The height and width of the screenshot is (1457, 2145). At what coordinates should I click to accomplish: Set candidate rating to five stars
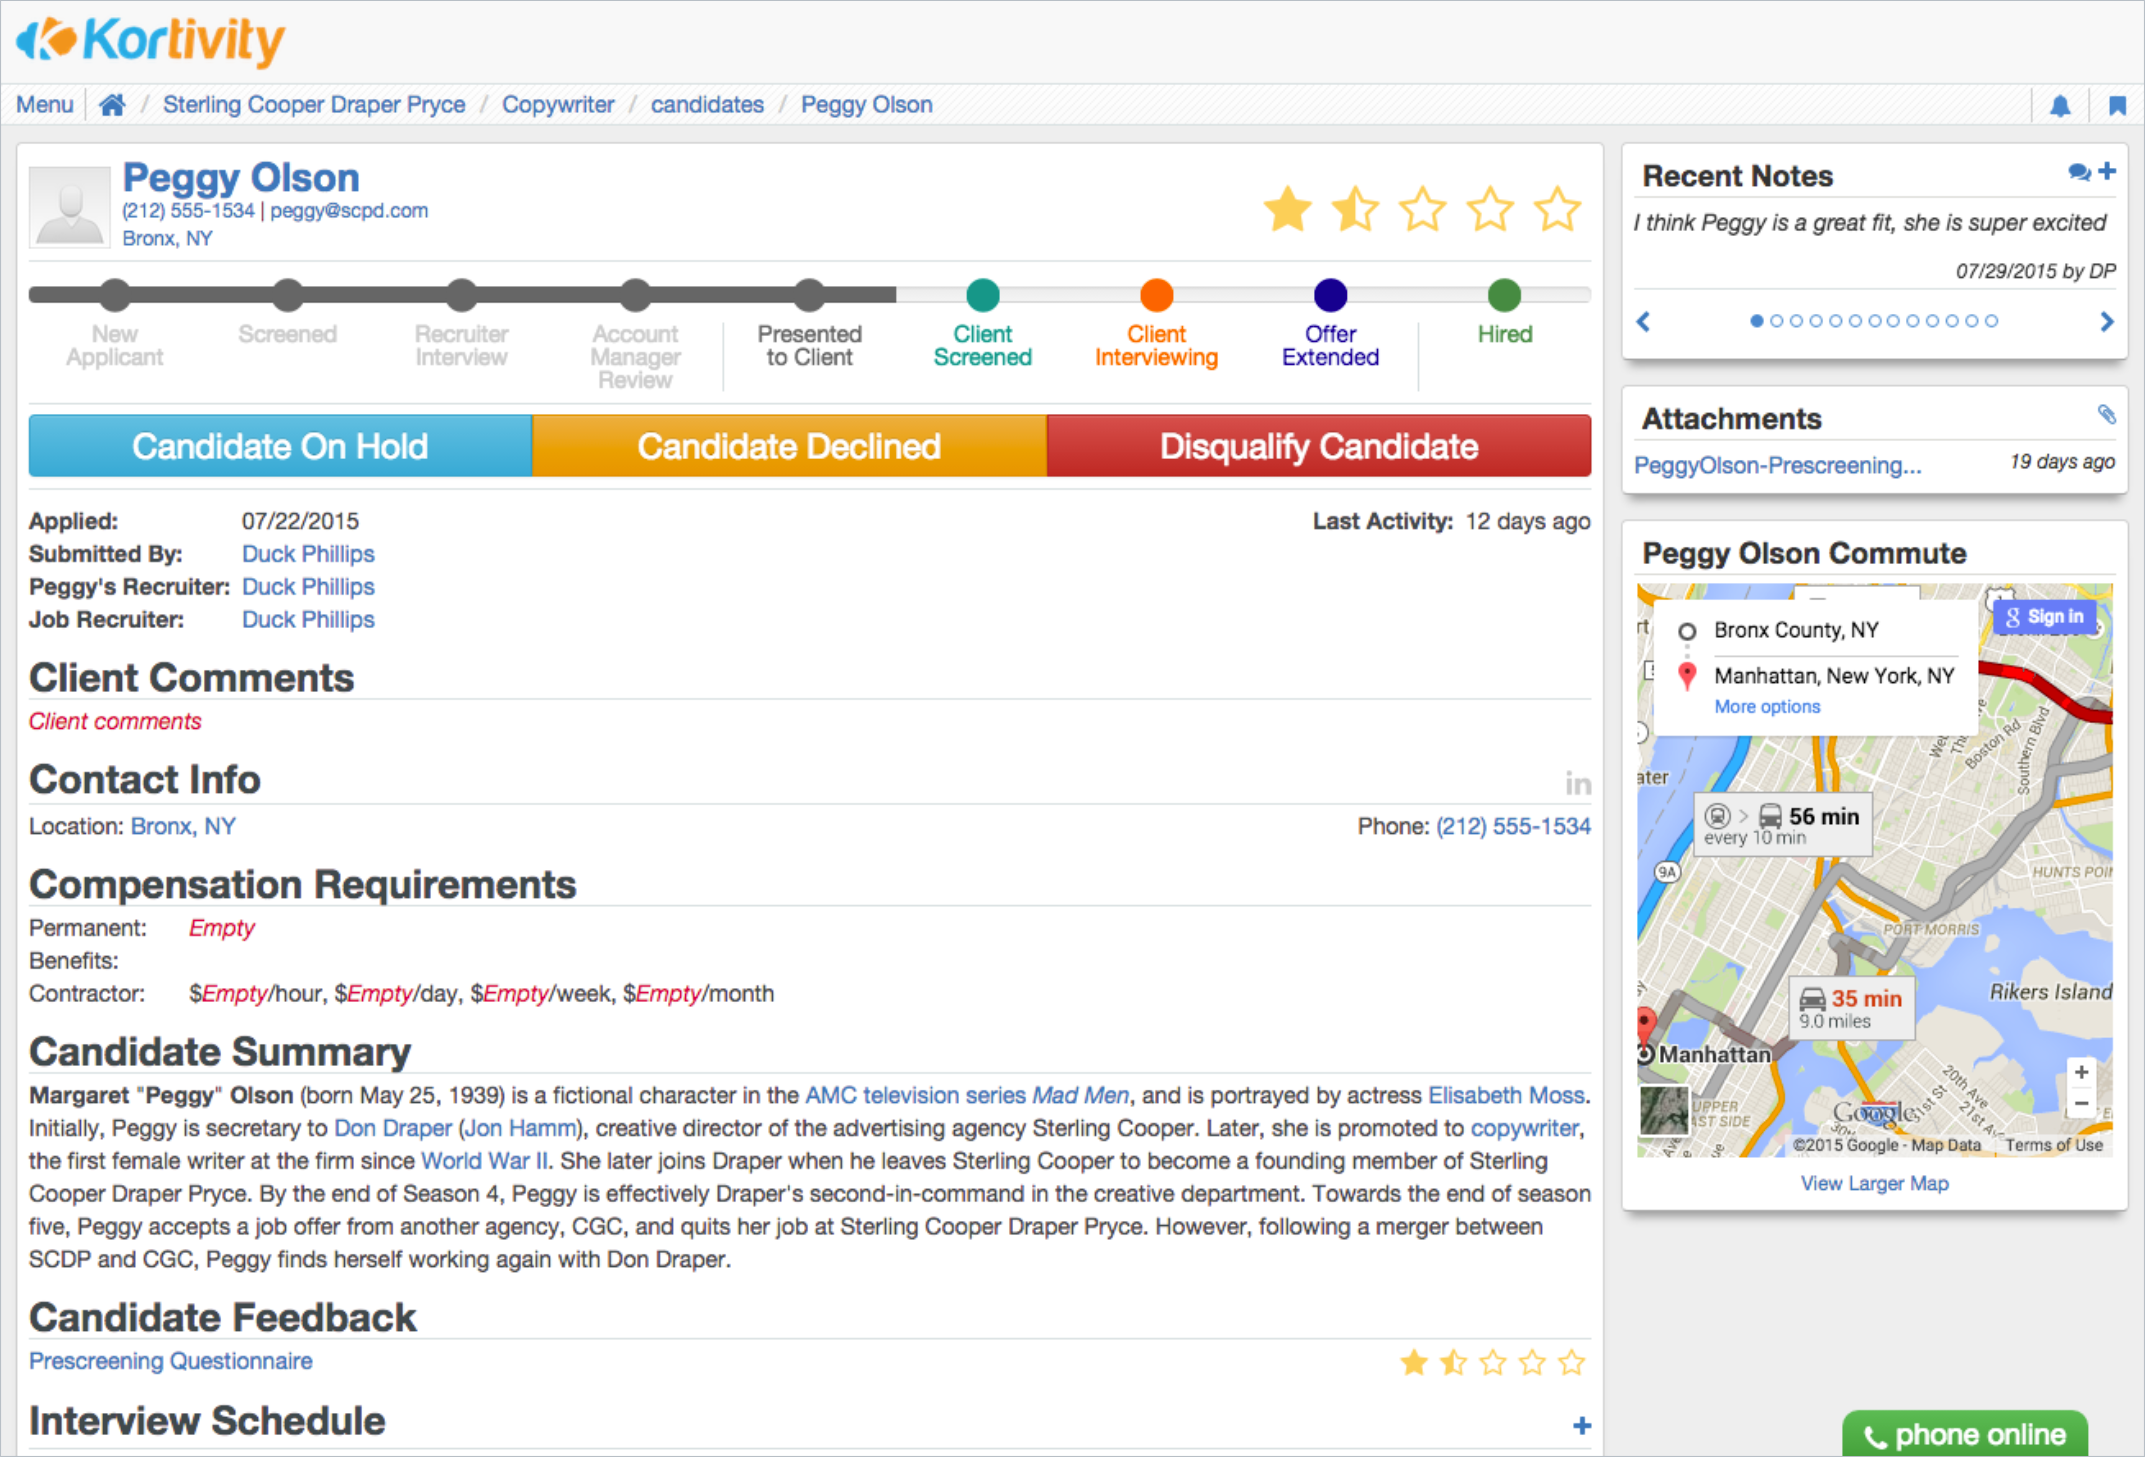(x=1557, y=210)
